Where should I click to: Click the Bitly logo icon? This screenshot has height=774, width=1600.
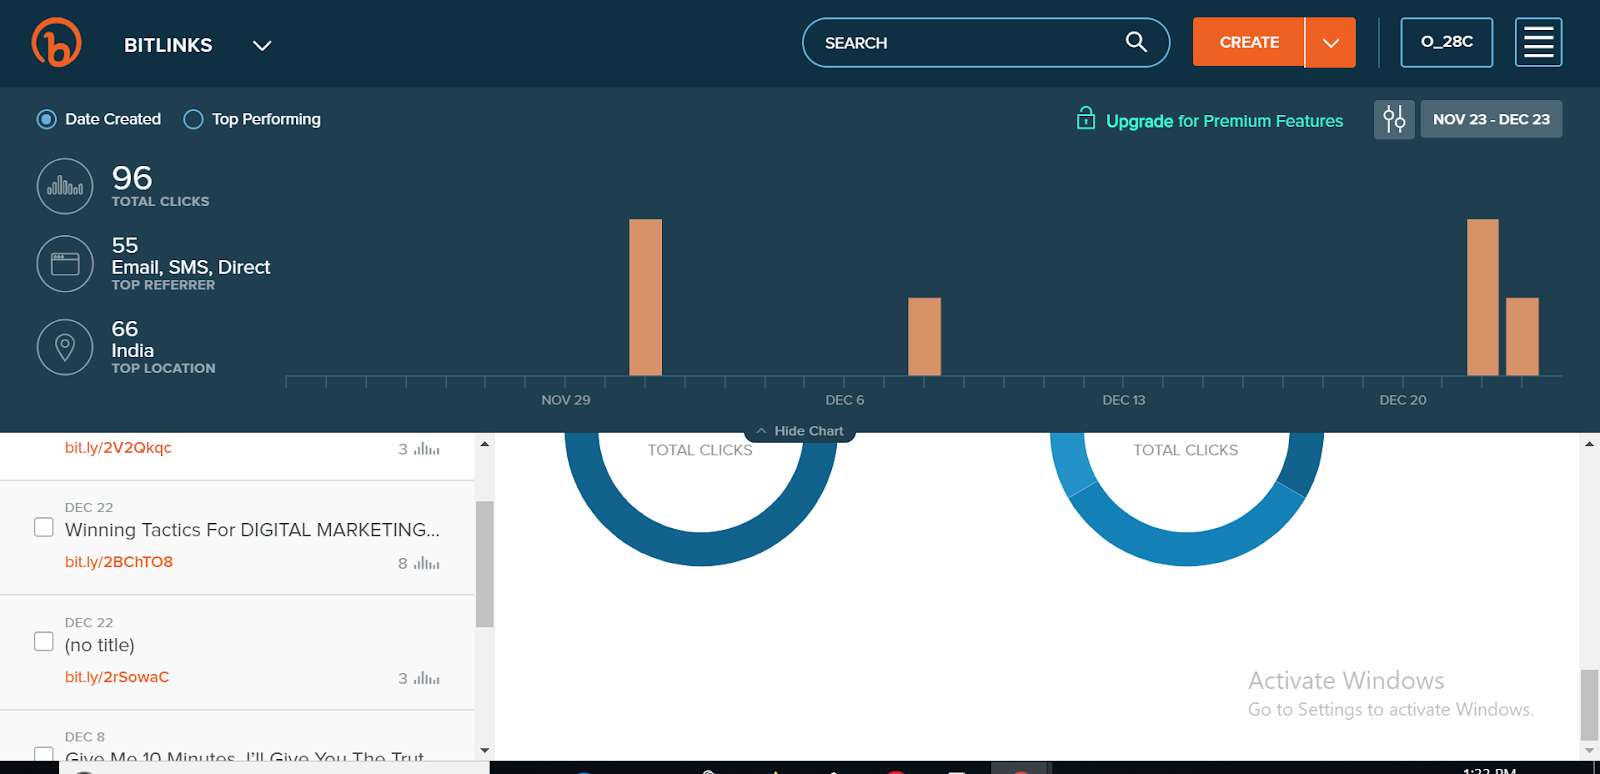tap(56, 43)
